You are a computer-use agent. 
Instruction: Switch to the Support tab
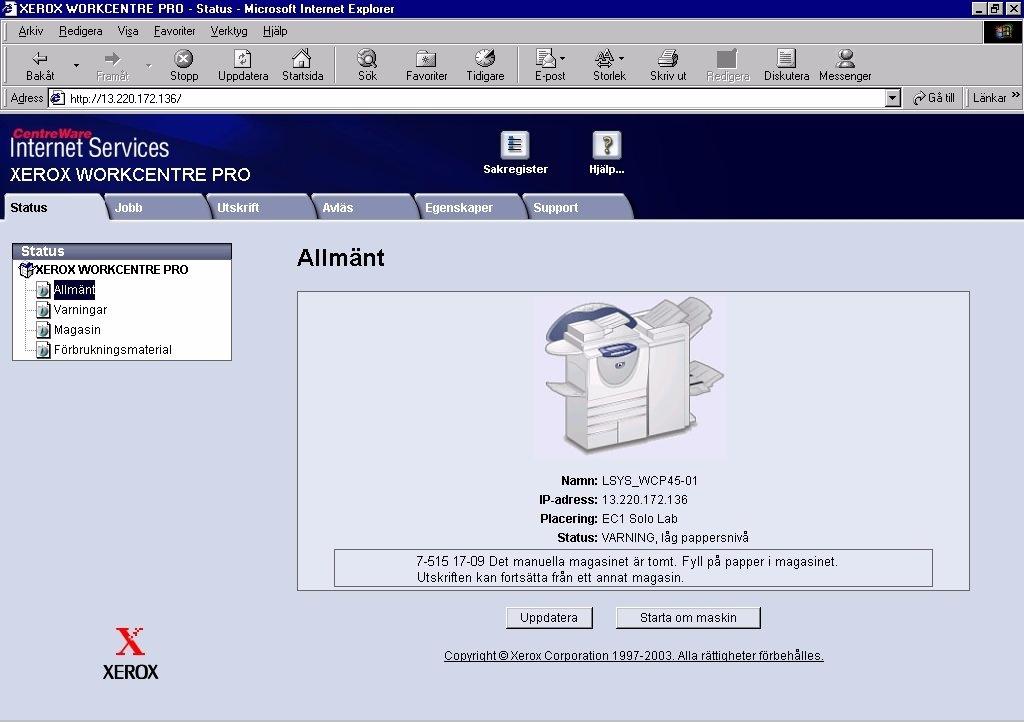coord(577,208)
